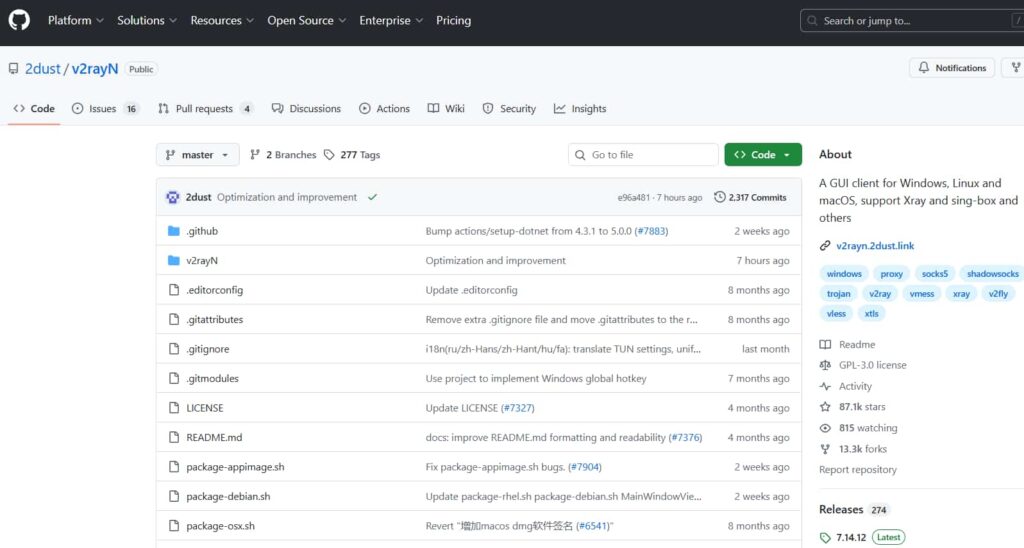The width and height of the screenshot is (1024, 548).
Task: Click the branch icon beside 2 Branches
Action: 255,155
